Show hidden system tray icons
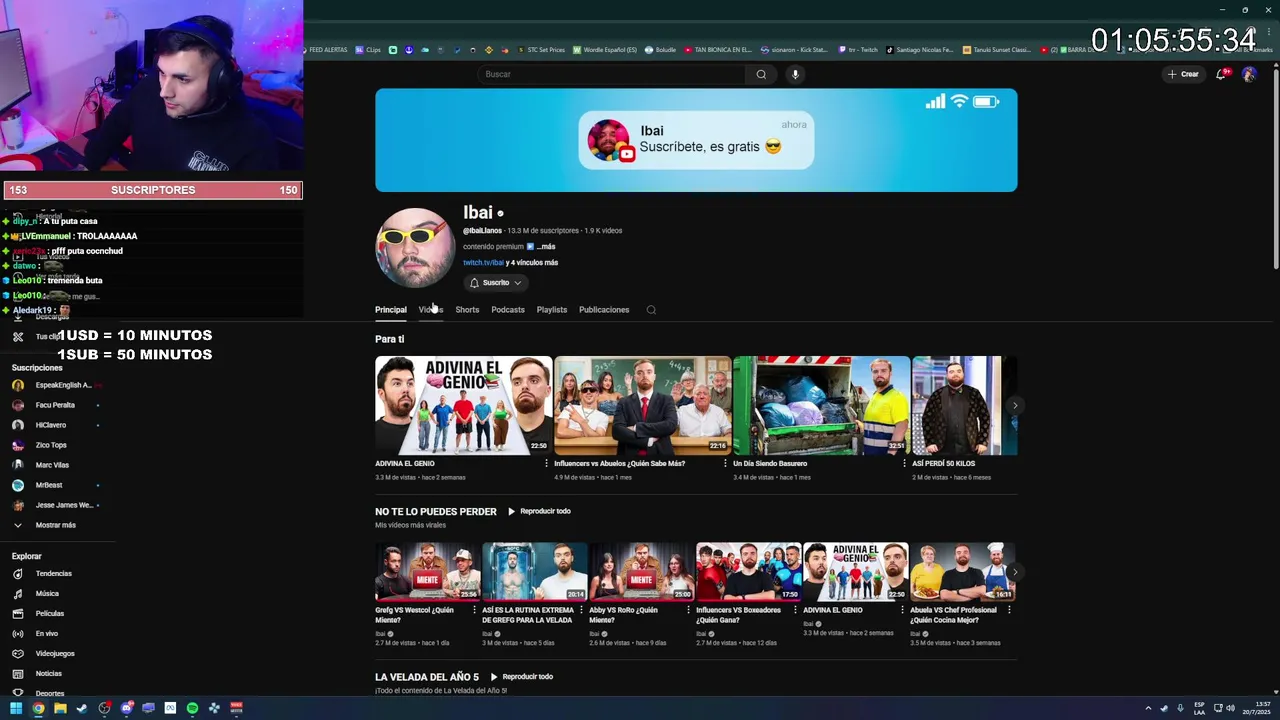This screenshot has height=720, width=1280. pyautogui.click(x=1148, y=708)
